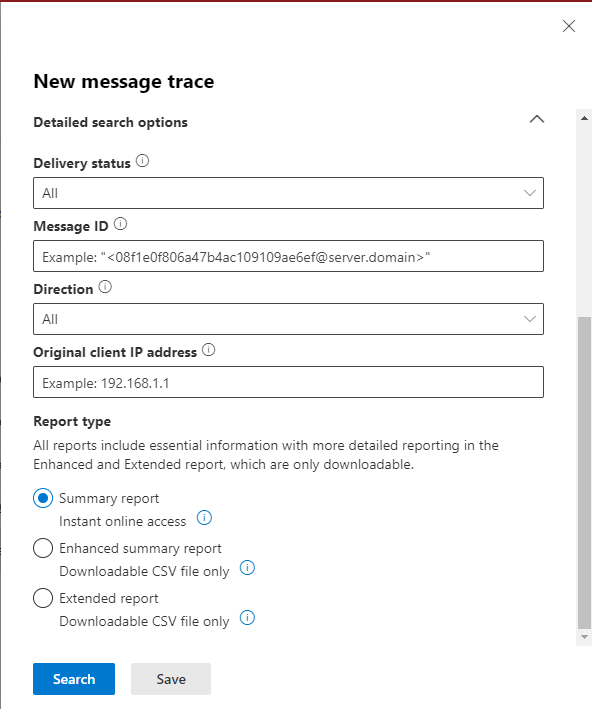Click the Direction info icon
This screenshot has height=709, width=592.
(x=105, y=287)
